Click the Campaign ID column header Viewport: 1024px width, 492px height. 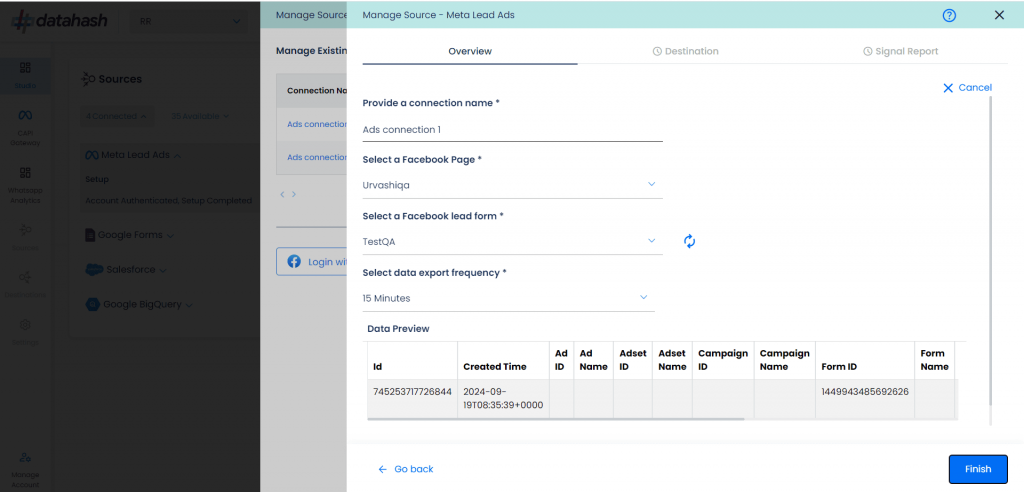723,360
